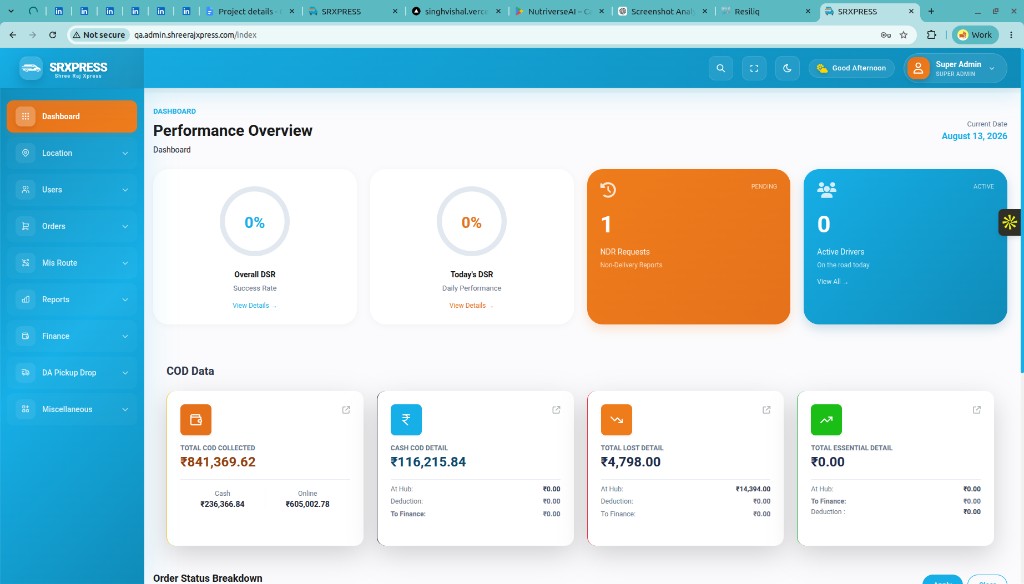Expand the DA Pickup Drop chevron

125,373
